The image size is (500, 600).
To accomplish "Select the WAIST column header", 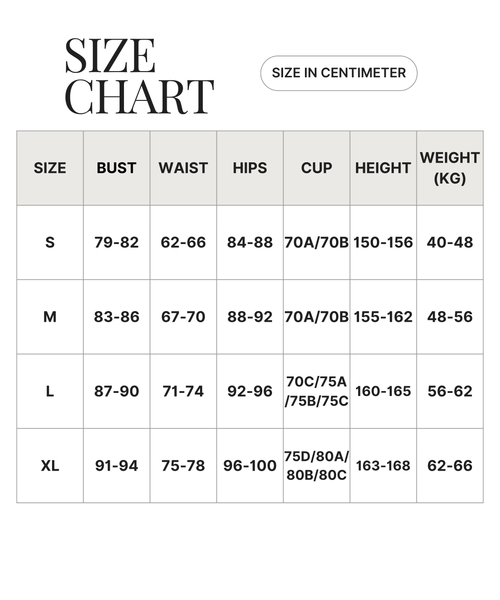I will pyautogui.click(x=183, y=168).
